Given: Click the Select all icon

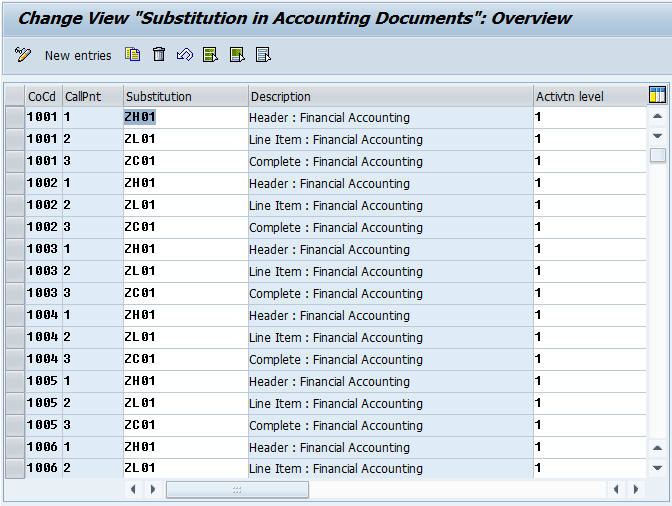Looking at the screenshot, I should point(210,55).
